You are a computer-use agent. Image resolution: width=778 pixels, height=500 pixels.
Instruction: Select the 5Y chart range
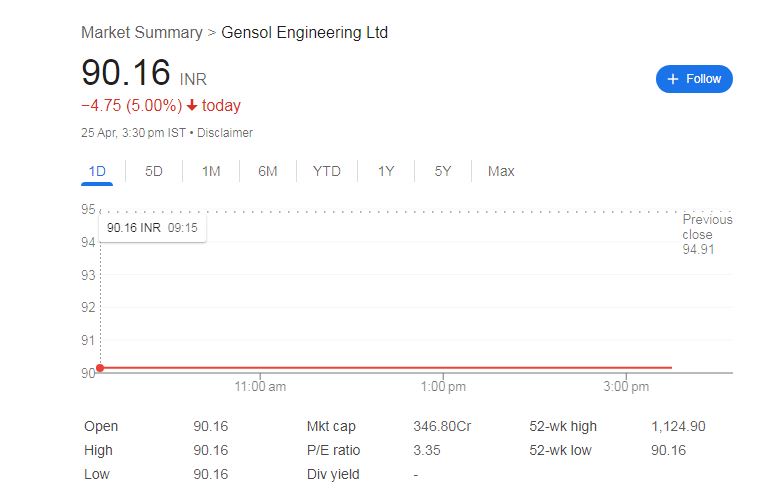point(443,171)
